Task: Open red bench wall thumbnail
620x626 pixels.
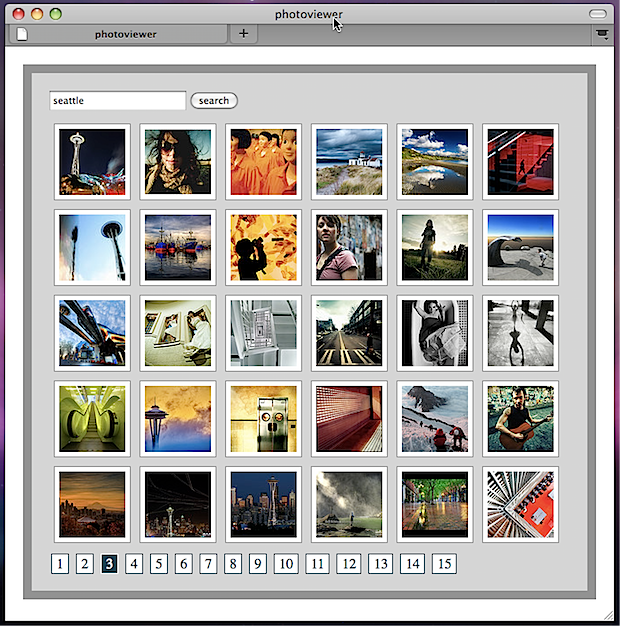Action: 349,419
